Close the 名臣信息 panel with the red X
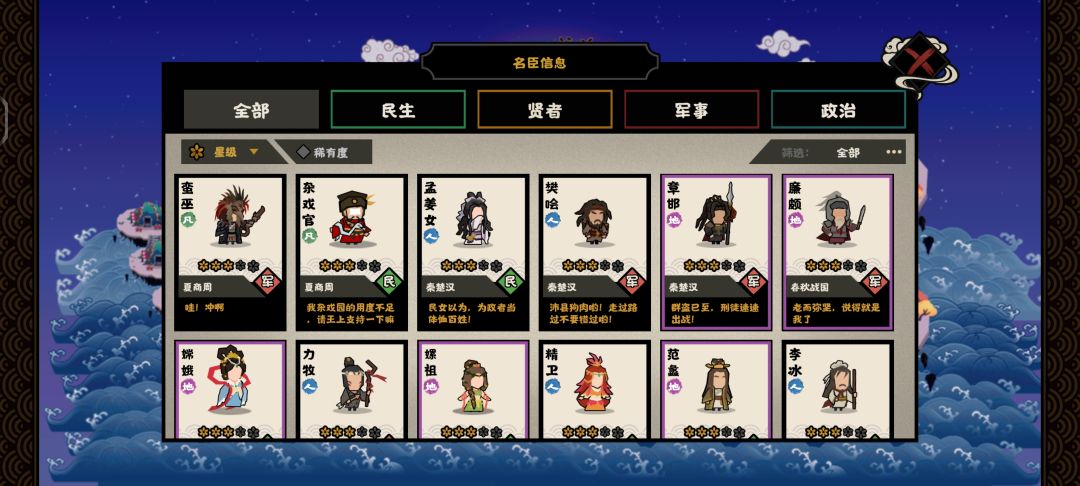The image size is (1080, 486). click(920, 63)
